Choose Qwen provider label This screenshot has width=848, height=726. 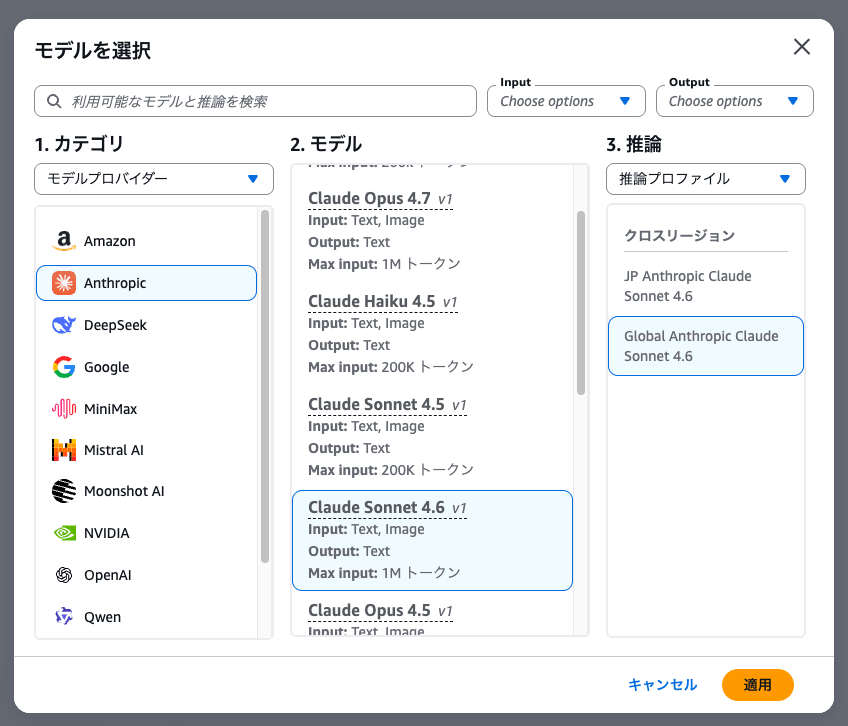[102, 616]
